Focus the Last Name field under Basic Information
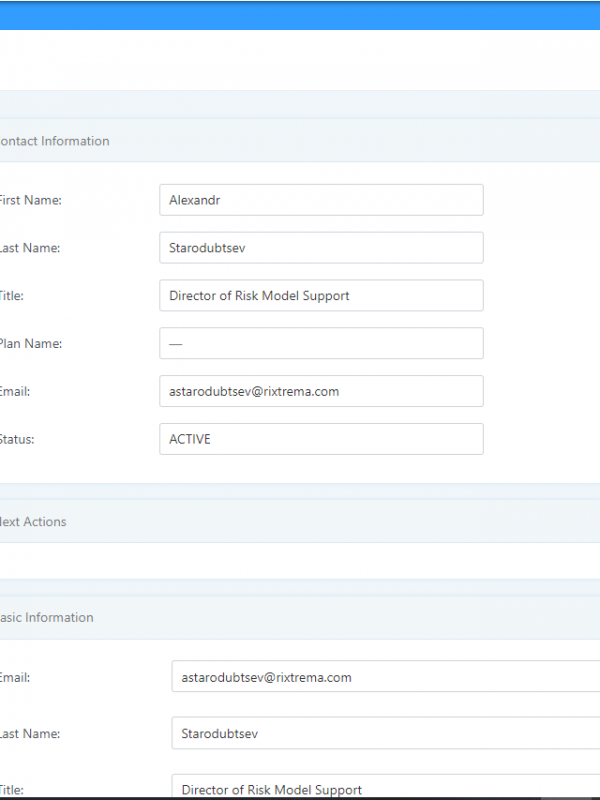 385,733
